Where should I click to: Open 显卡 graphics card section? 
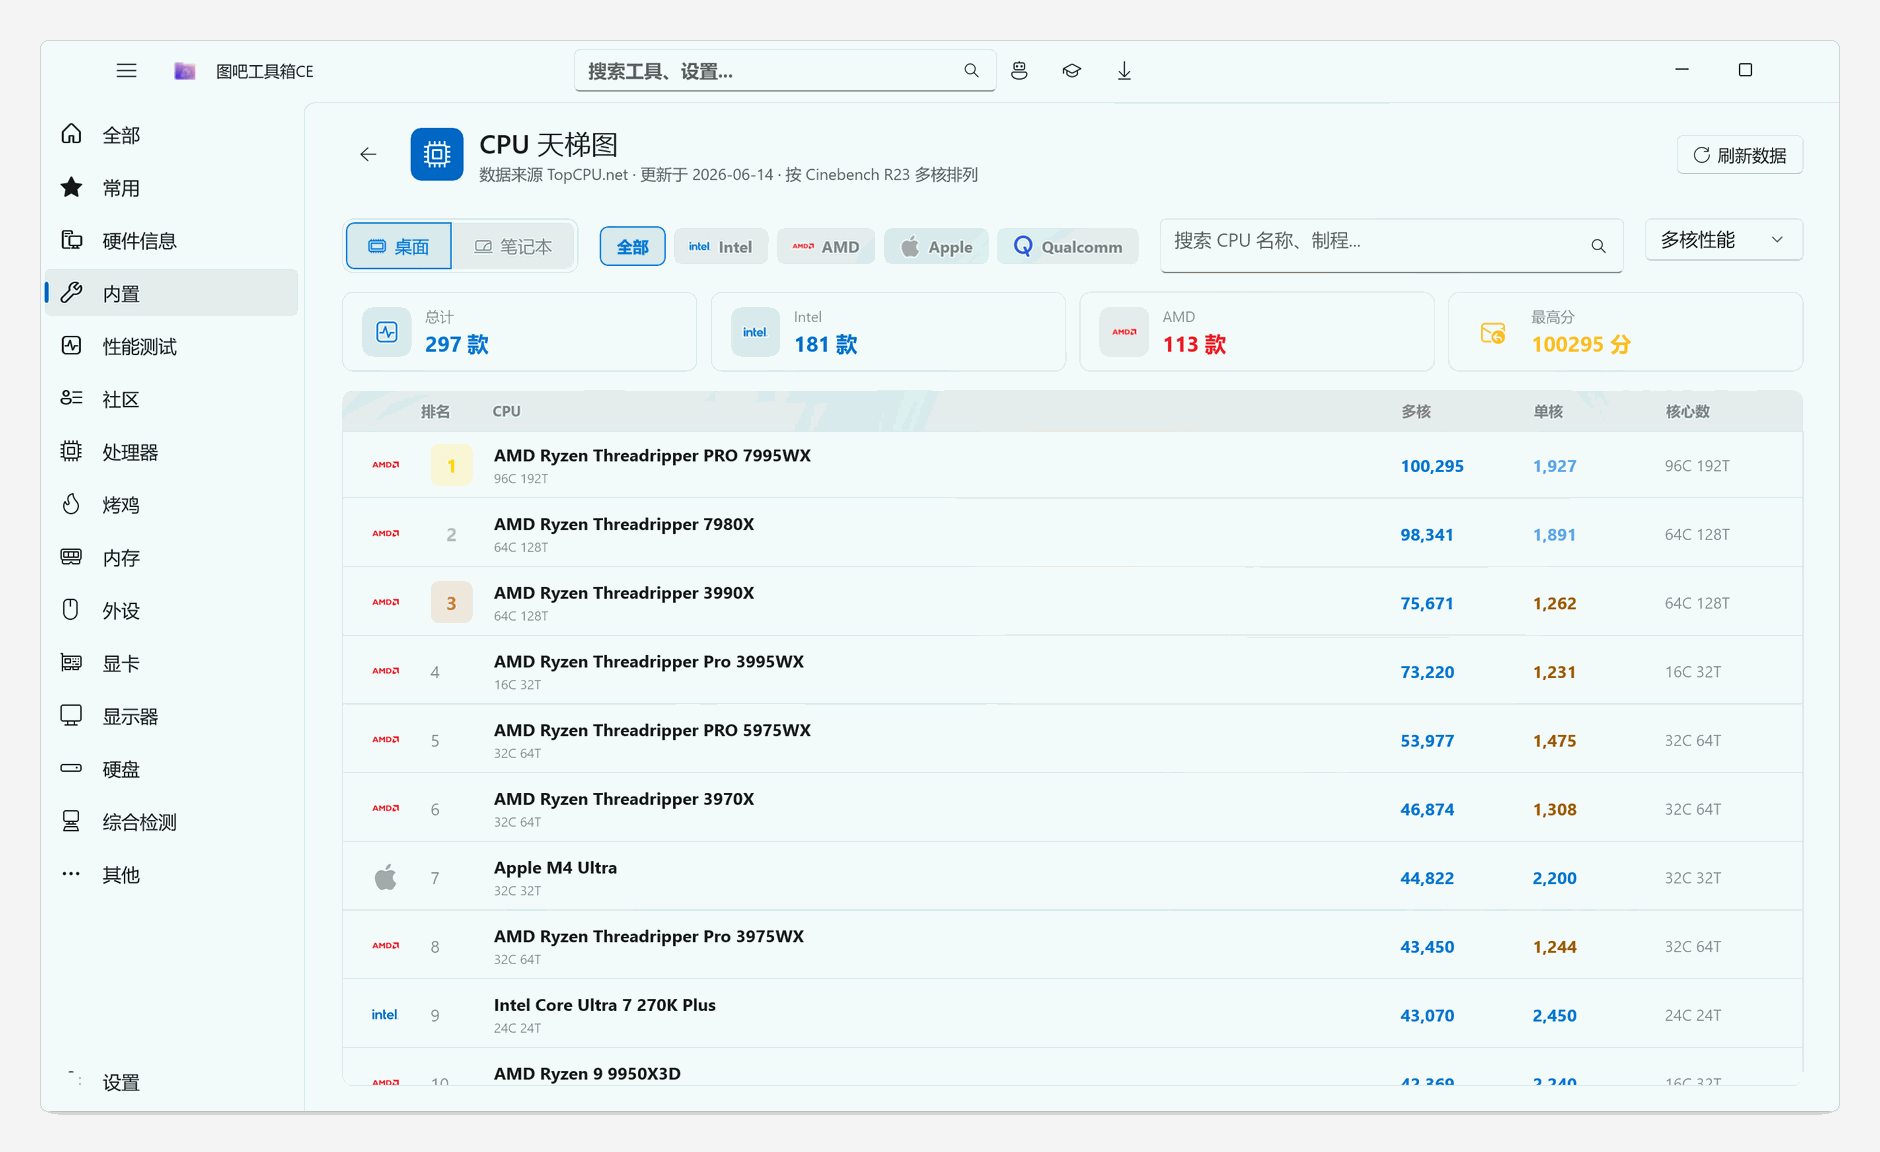tap(171, 664)
